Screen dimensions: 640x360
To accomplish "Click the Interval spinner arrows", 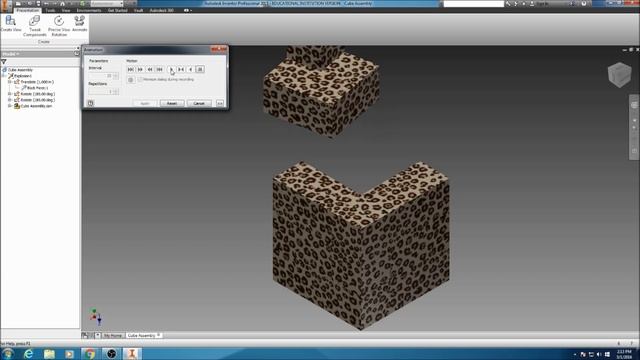I will coord(116,76).
